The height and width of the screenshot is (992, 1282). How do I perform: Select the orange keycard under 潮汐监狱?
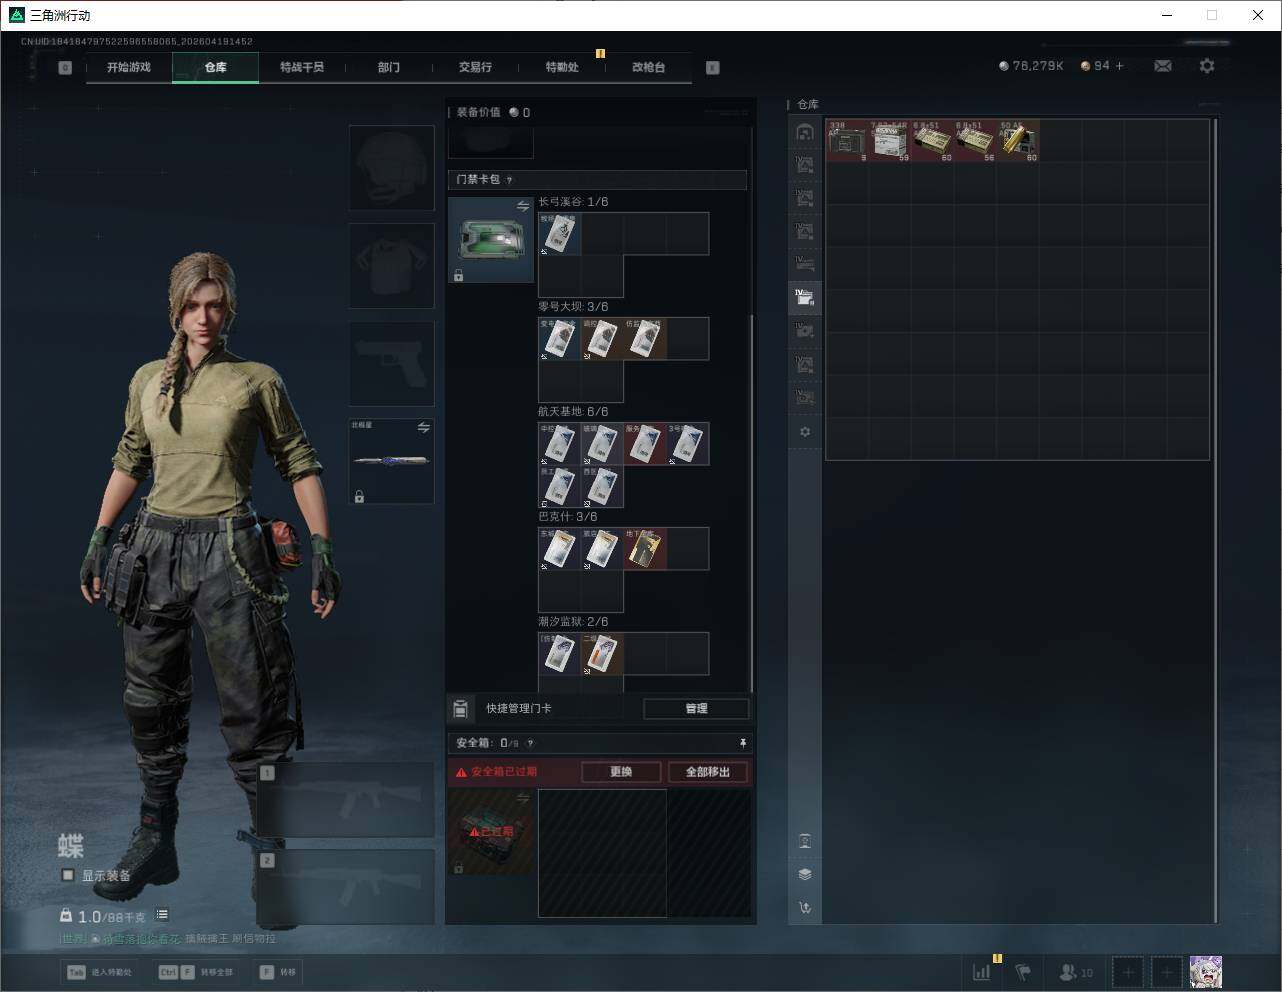coord(602,654)
